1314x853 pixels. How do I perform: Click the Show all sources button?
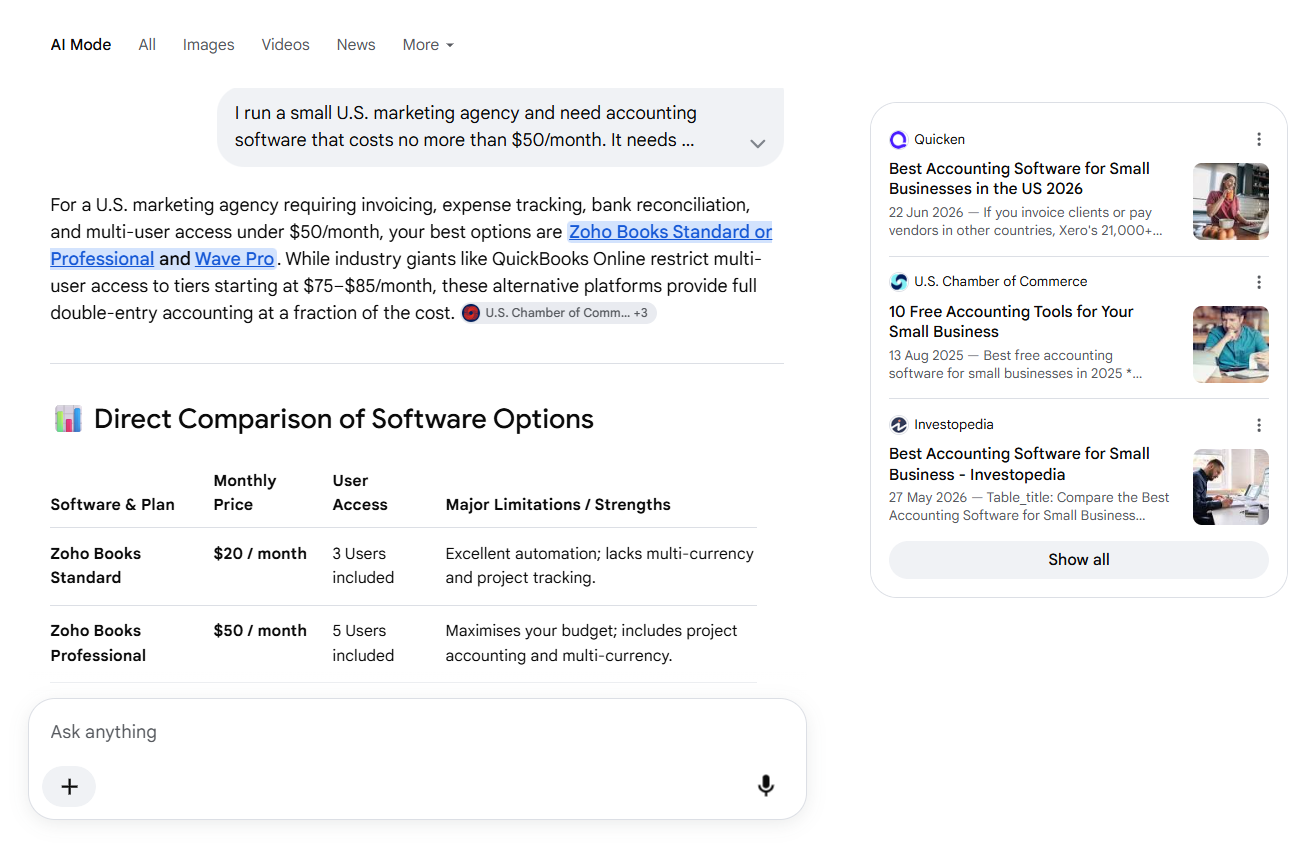(1078, 560)
